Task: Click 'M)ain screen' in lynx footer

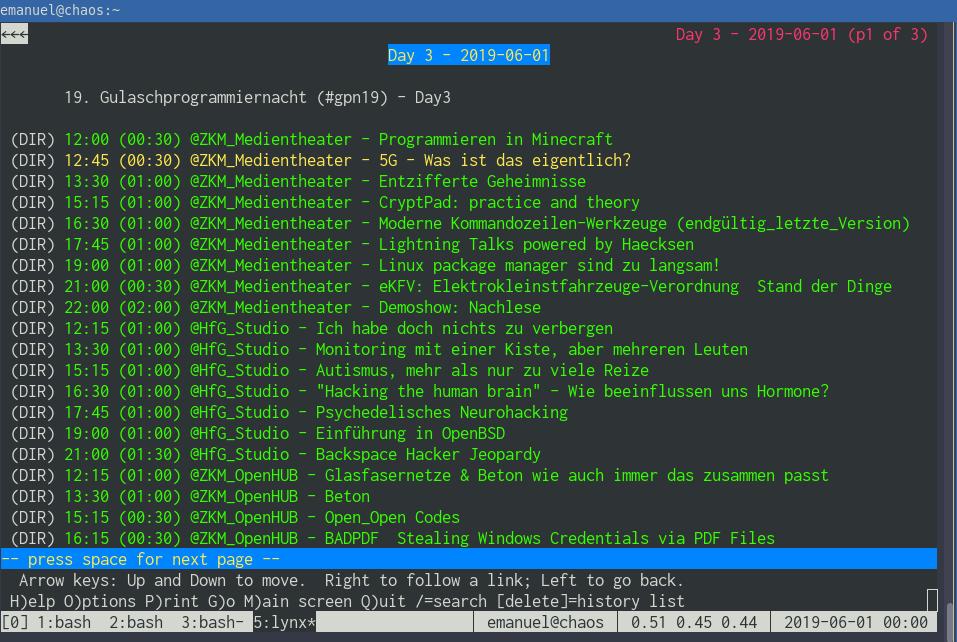Action: tap(298, 602)
